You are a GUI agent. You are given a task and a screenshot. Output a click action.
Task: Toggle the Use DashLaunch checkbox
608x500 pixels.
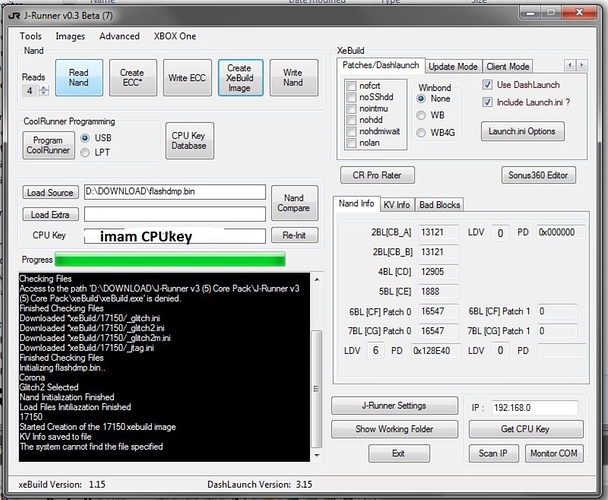point(487,85)
